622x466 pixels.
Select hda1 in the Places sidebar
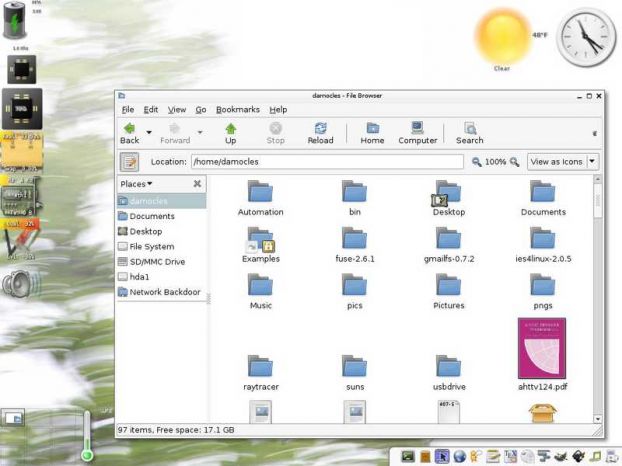pyautogui.click(x=162, y=277)
